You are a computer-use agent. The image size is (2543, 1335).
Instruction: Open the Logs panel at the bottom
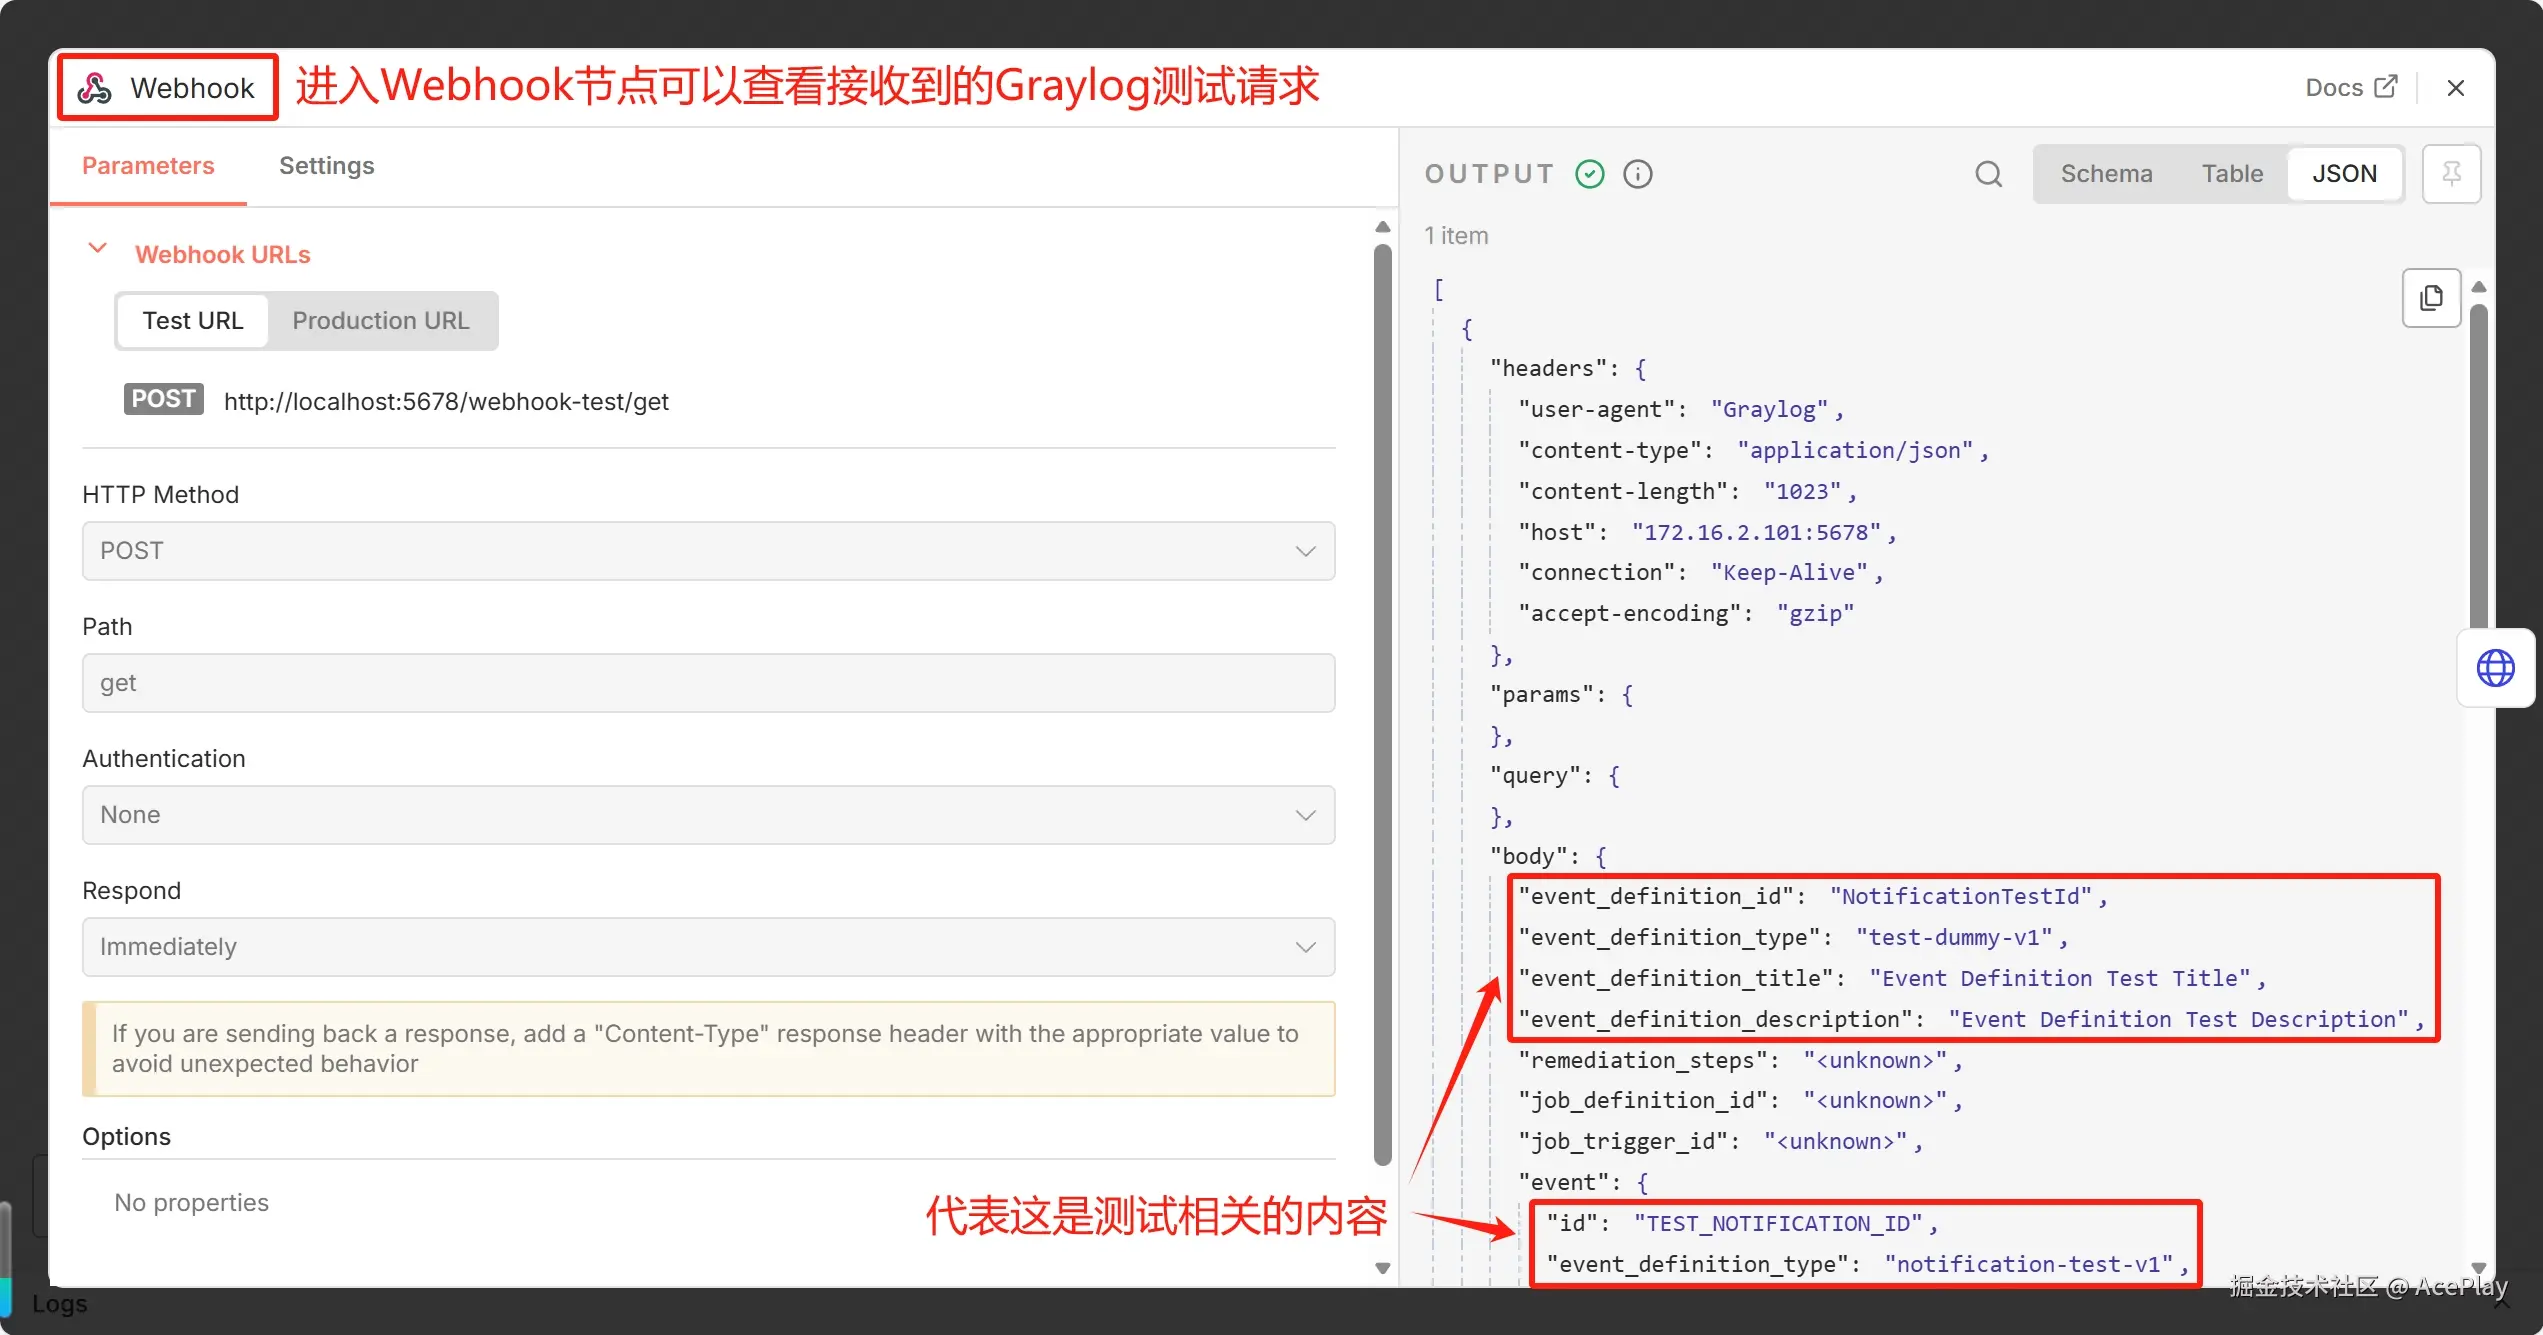click(x=59, y=1303)
